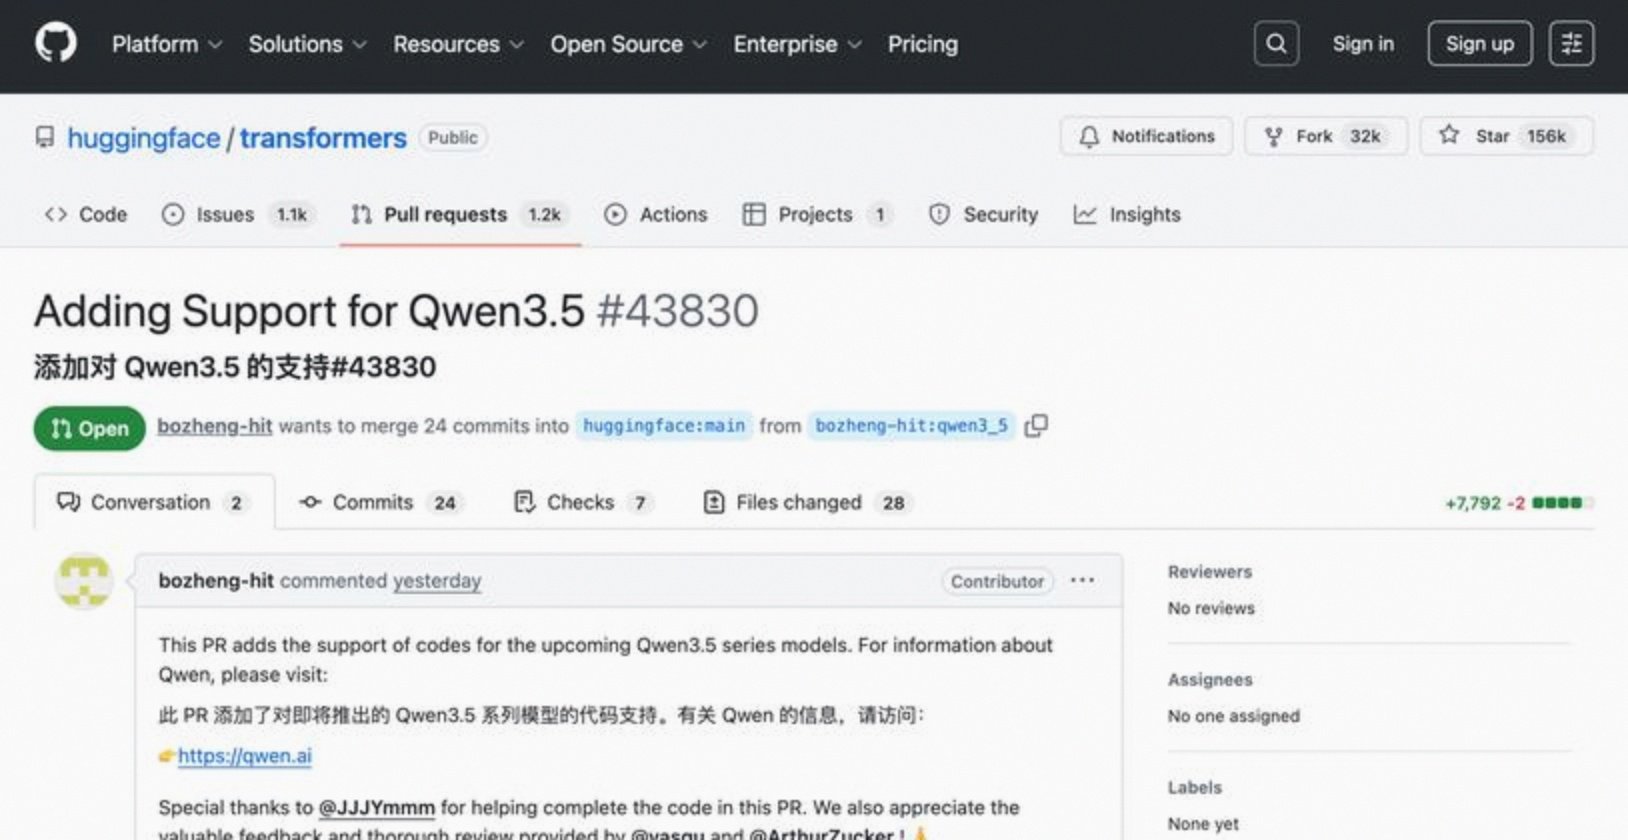
Task: Expand the Platform menu
Action: [x=167, y=44]
